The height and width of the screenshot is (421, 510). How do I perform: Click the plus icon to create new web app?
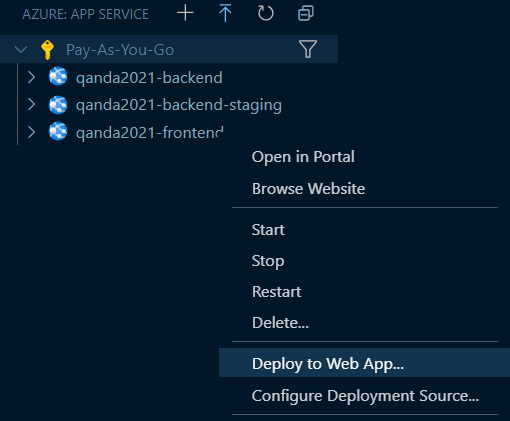coord(185,14)
